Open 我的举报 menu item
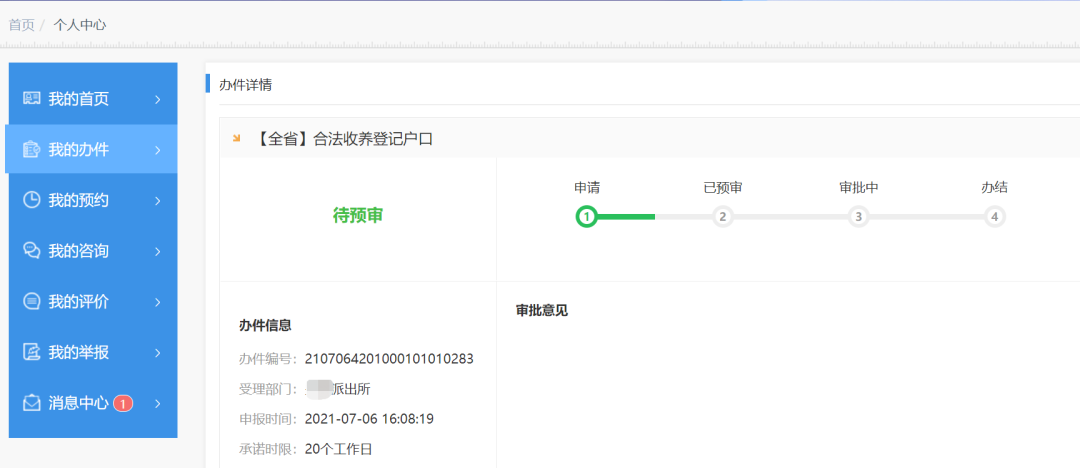 pyautogui.click(x=93, y=353)
